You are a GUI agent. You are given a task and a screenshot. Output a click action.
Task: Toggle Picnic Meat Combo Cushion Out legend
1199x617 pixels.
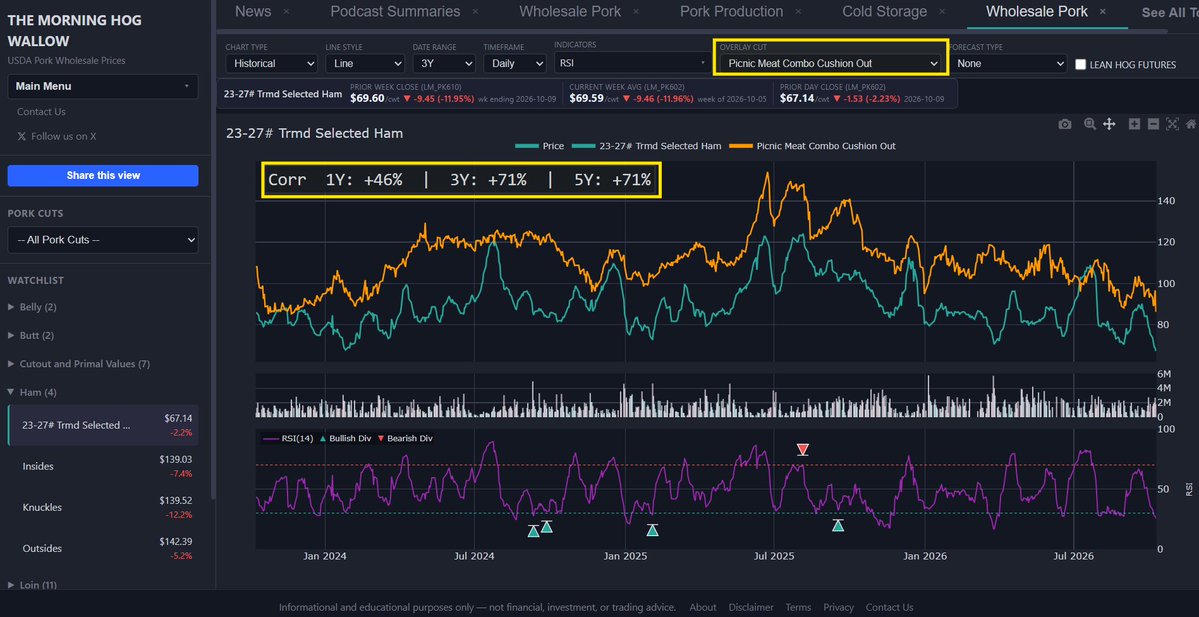[812, 145]
